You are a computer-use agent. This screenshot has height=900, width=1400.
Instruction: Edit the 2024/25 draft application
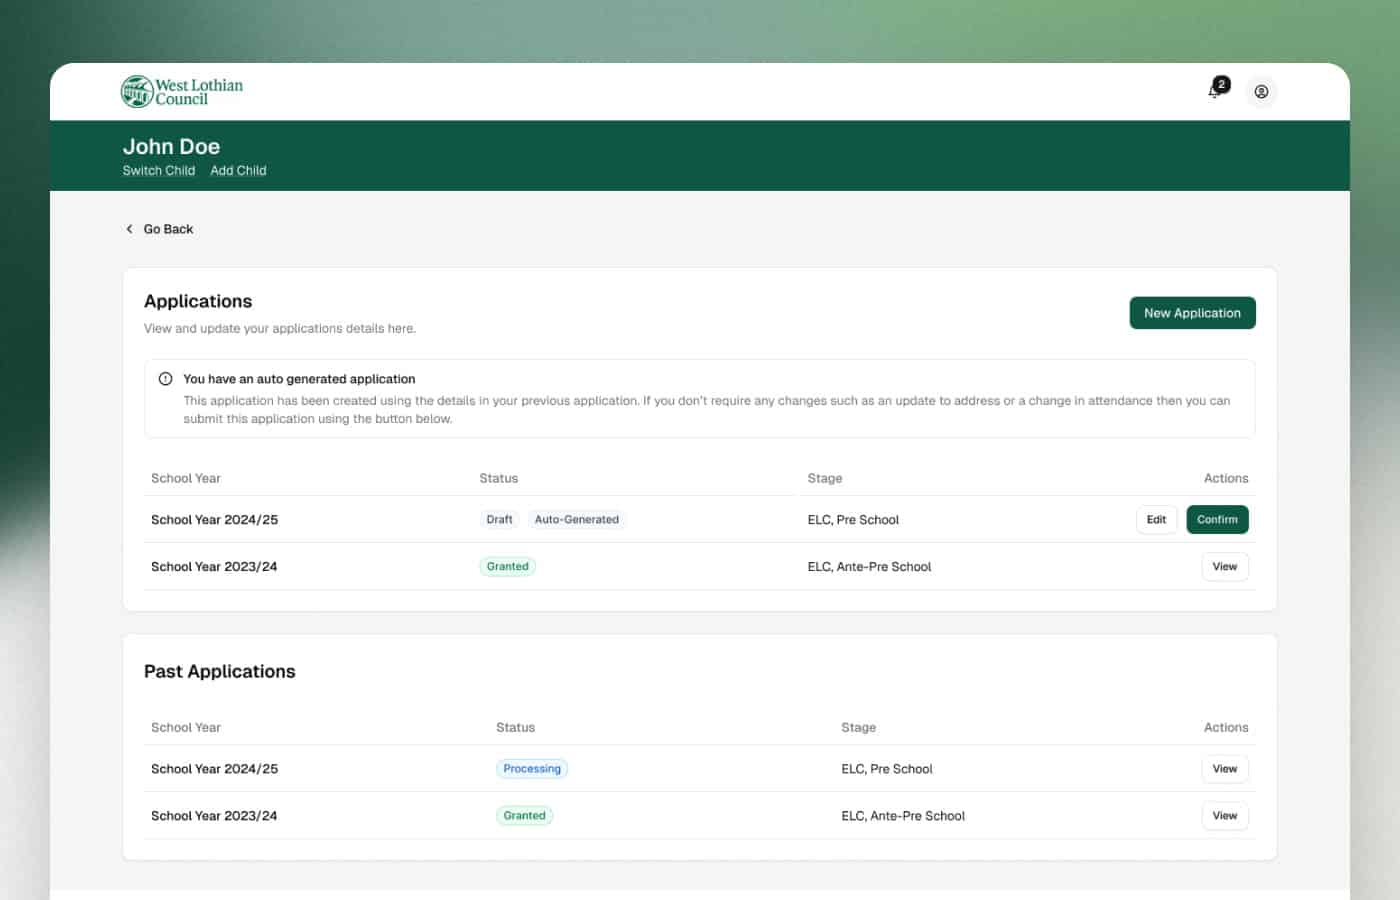1156,520
